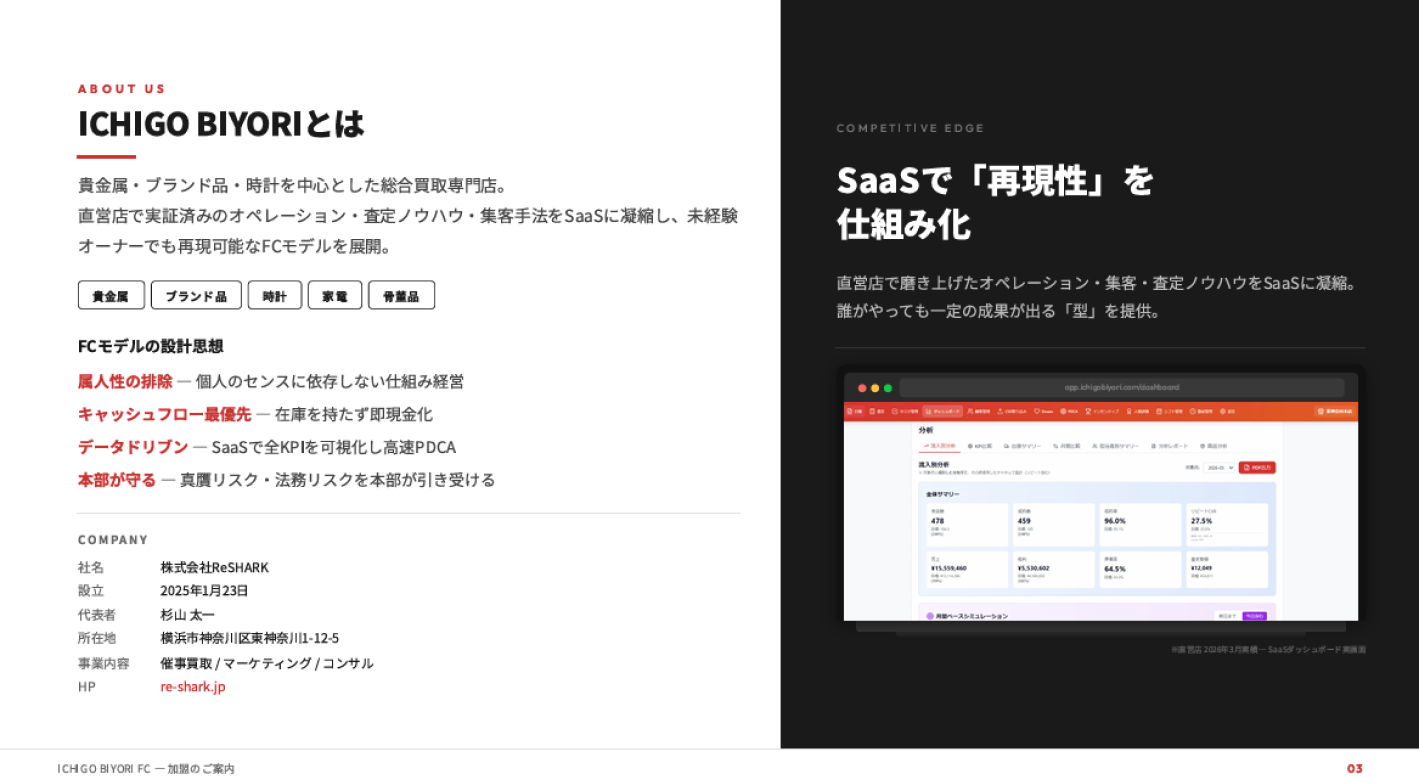Image resolution: width=1419 pixels, height=783 pixels.
Task: Click the COMPANY section label
Action: tap(113, 540)
